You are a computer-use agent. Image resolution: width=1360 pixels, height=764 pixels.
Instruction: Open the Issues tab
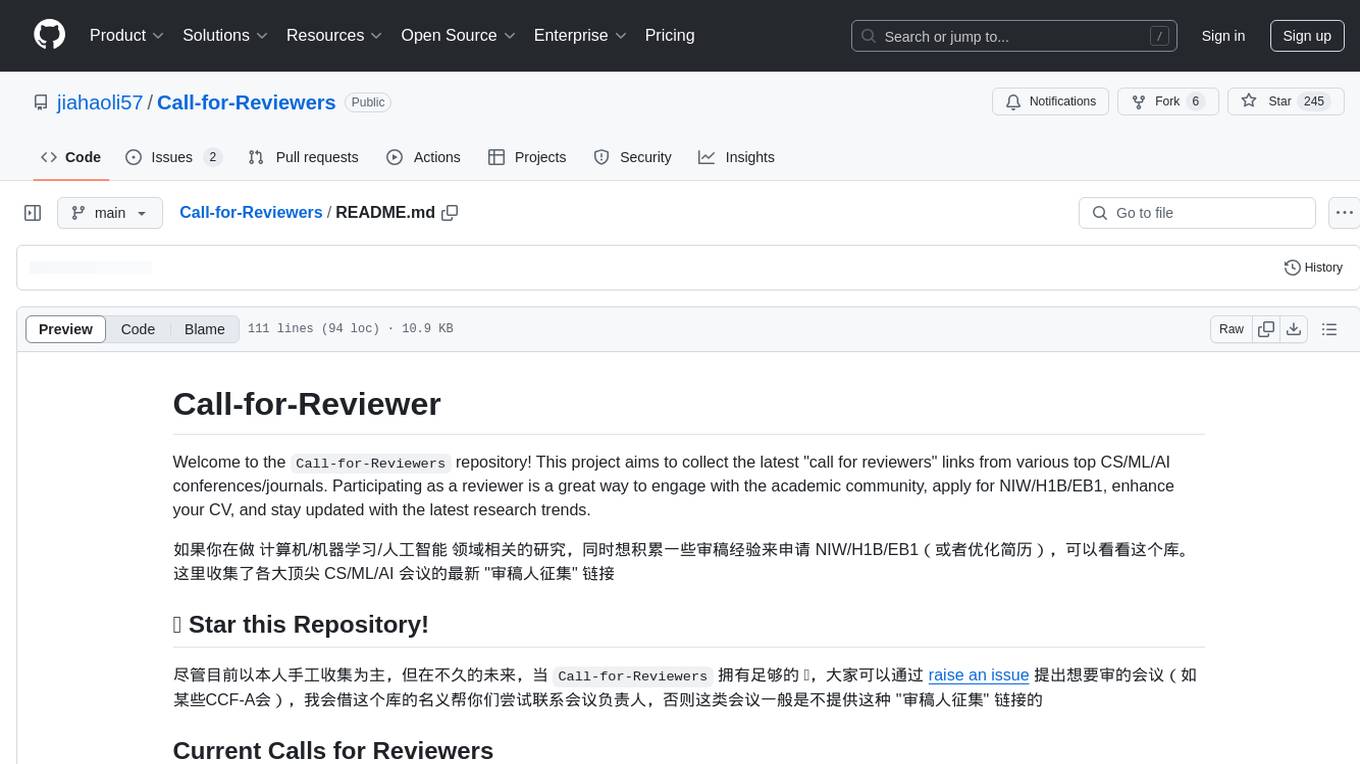[x=173, y=157]
